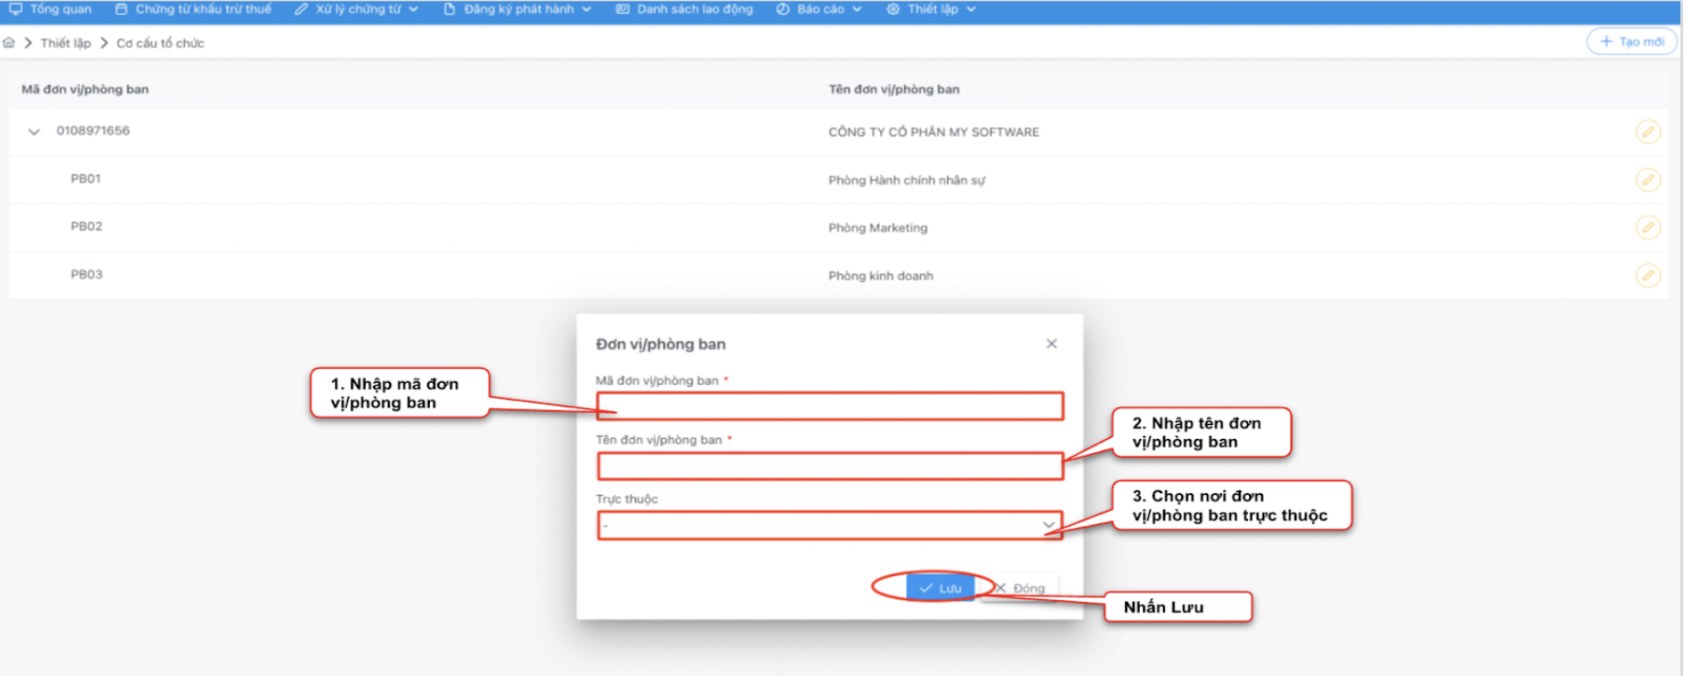Click edit pencil for Phòng kinh doanh
Image resolution: width=1686 pixels, height=676 pixels.
(x=1647, y=276)
